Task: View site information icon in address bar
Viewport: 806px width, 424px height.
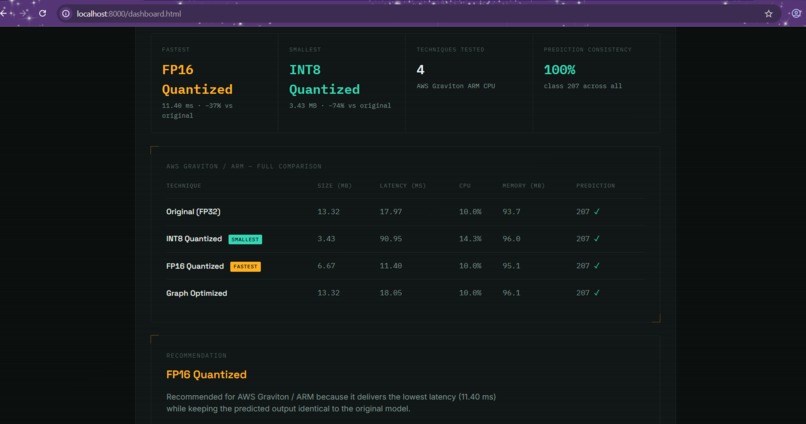Action: pos(66,14)
